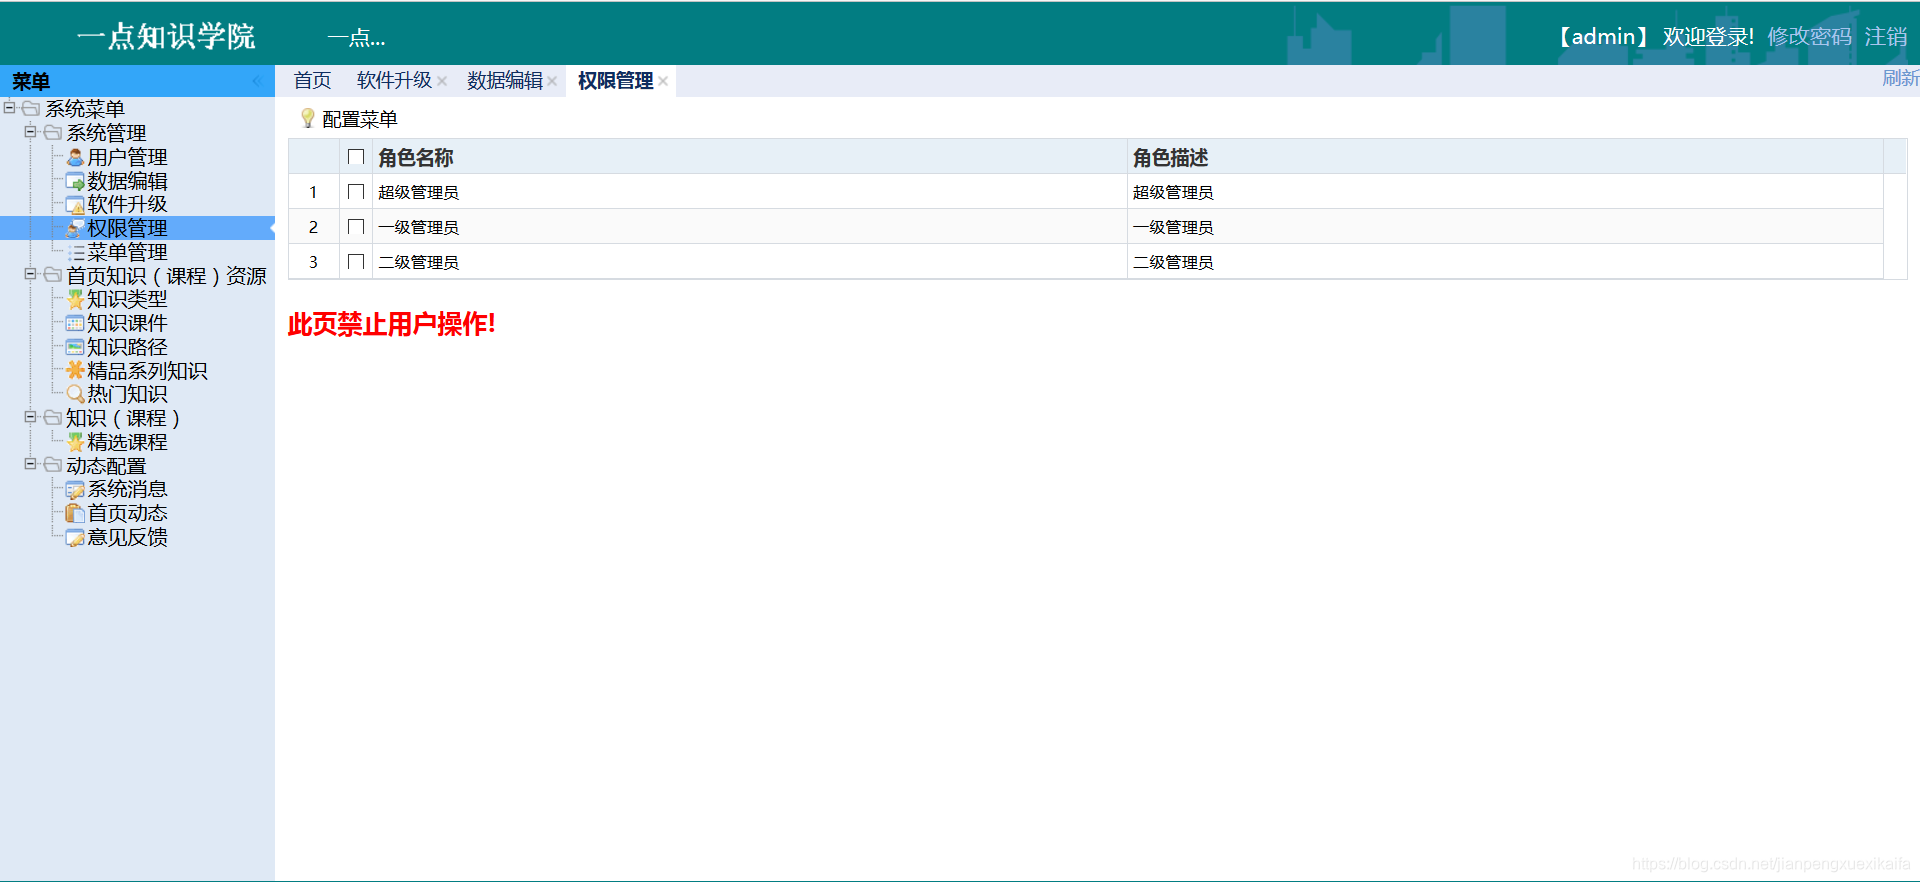
Task: Close the 软件升级 tab
Action: pyautogui.click(x=442, y=81)
